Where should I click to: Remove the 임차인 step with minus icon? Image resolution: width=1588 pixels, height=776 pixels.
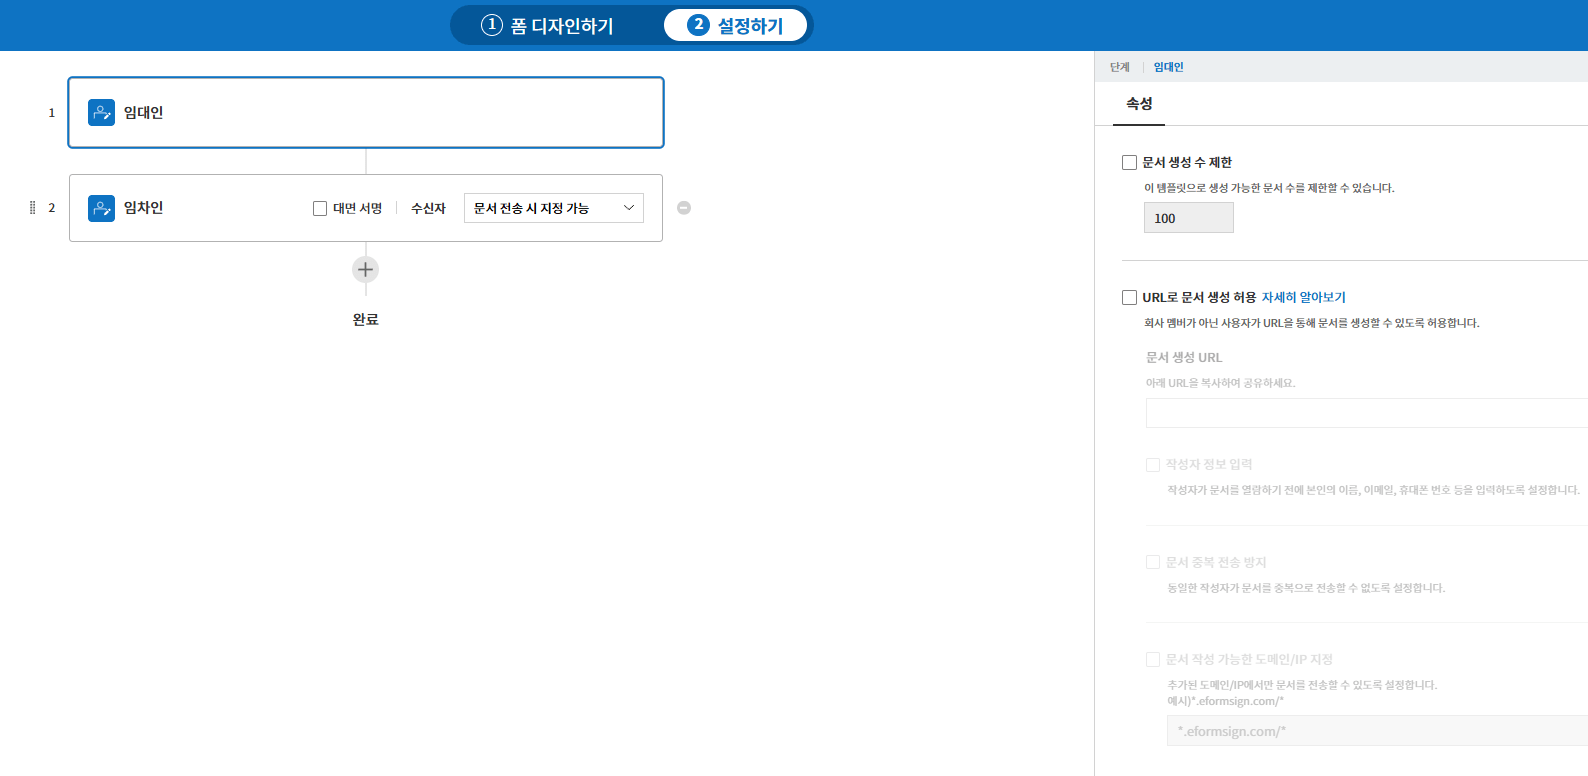(x=684, y=208)
